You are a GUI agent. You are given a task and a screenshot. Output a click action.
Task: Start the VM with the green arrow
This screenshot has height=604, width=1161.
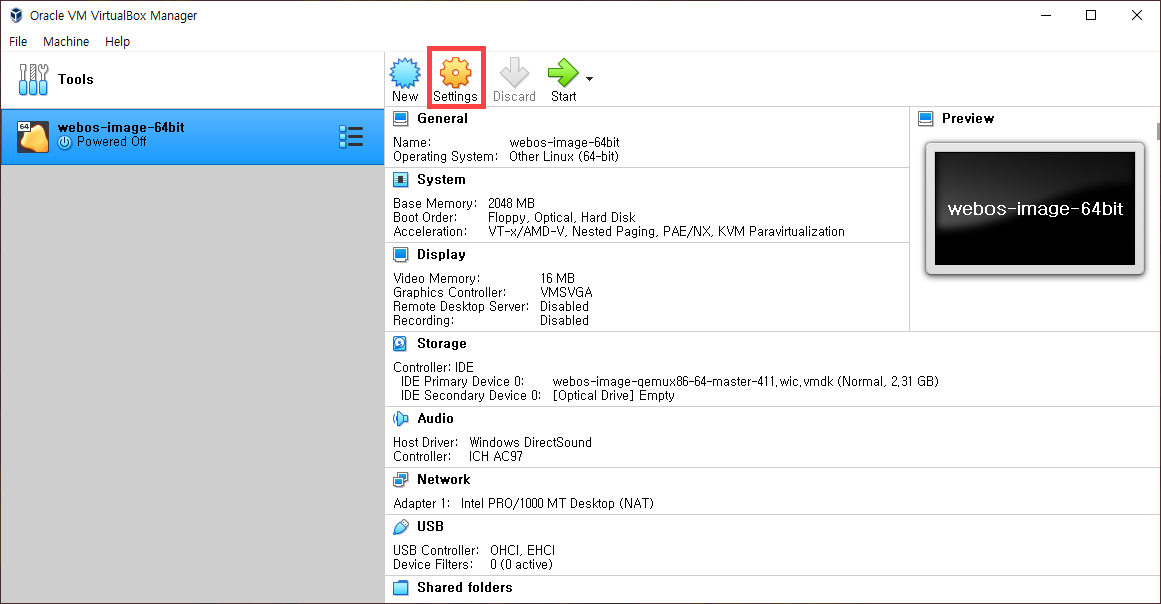pyautogui.click(x=563, y=73)
